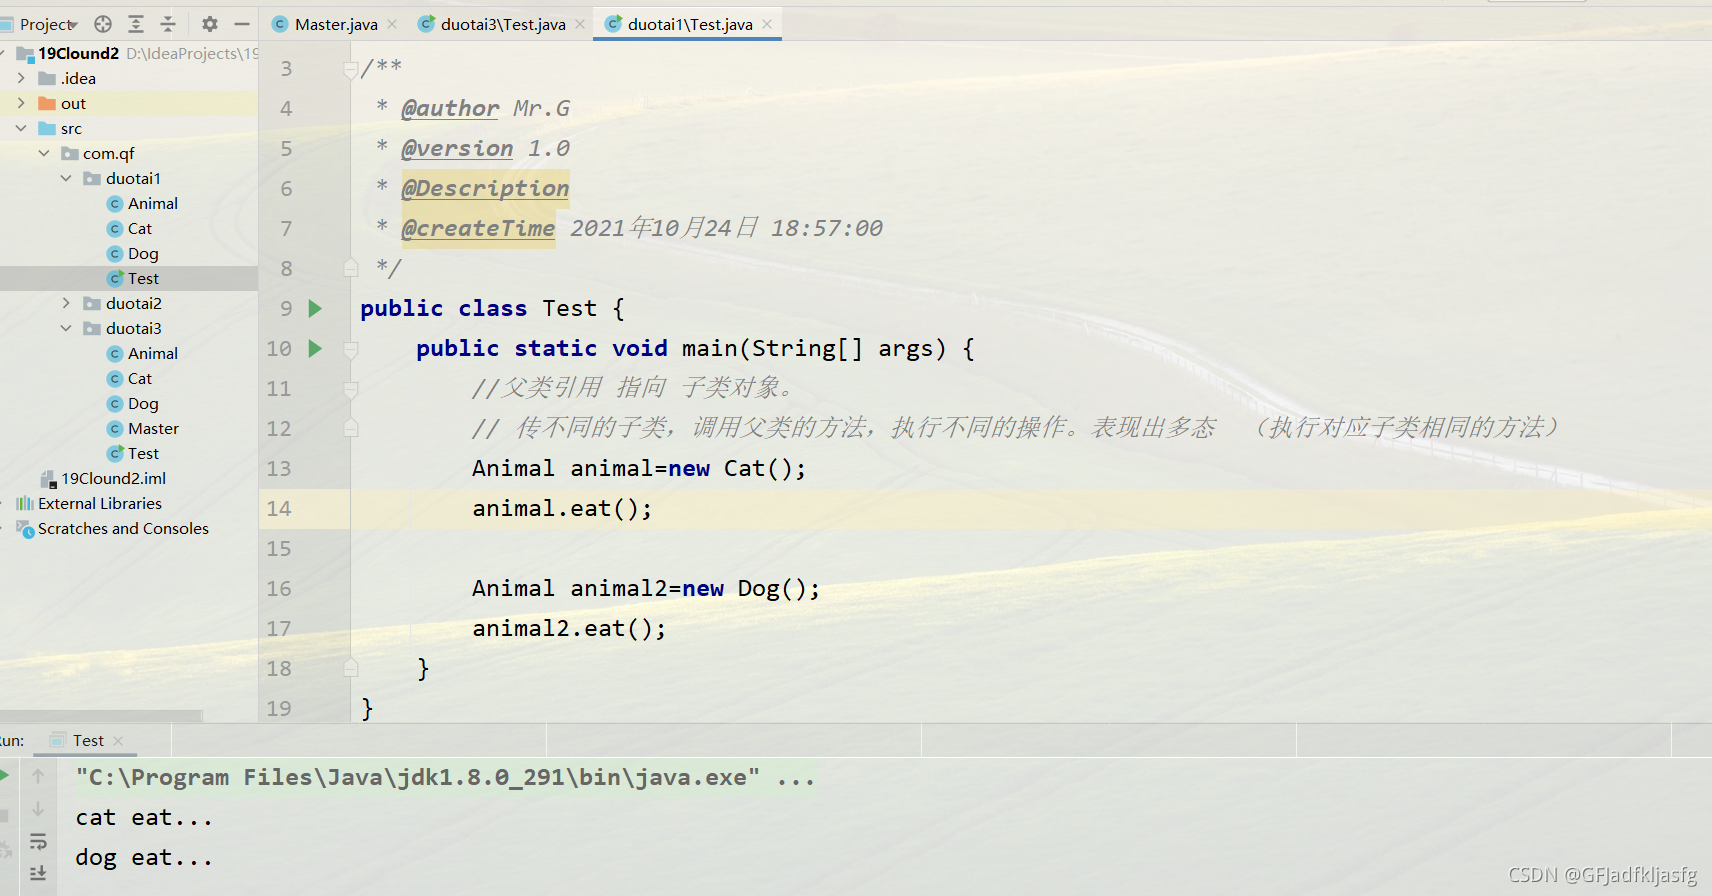Image resolution: width=1712 pixels, height=896 pixels.
Task: Close the Master.java tab
Action: pos(392,24)
